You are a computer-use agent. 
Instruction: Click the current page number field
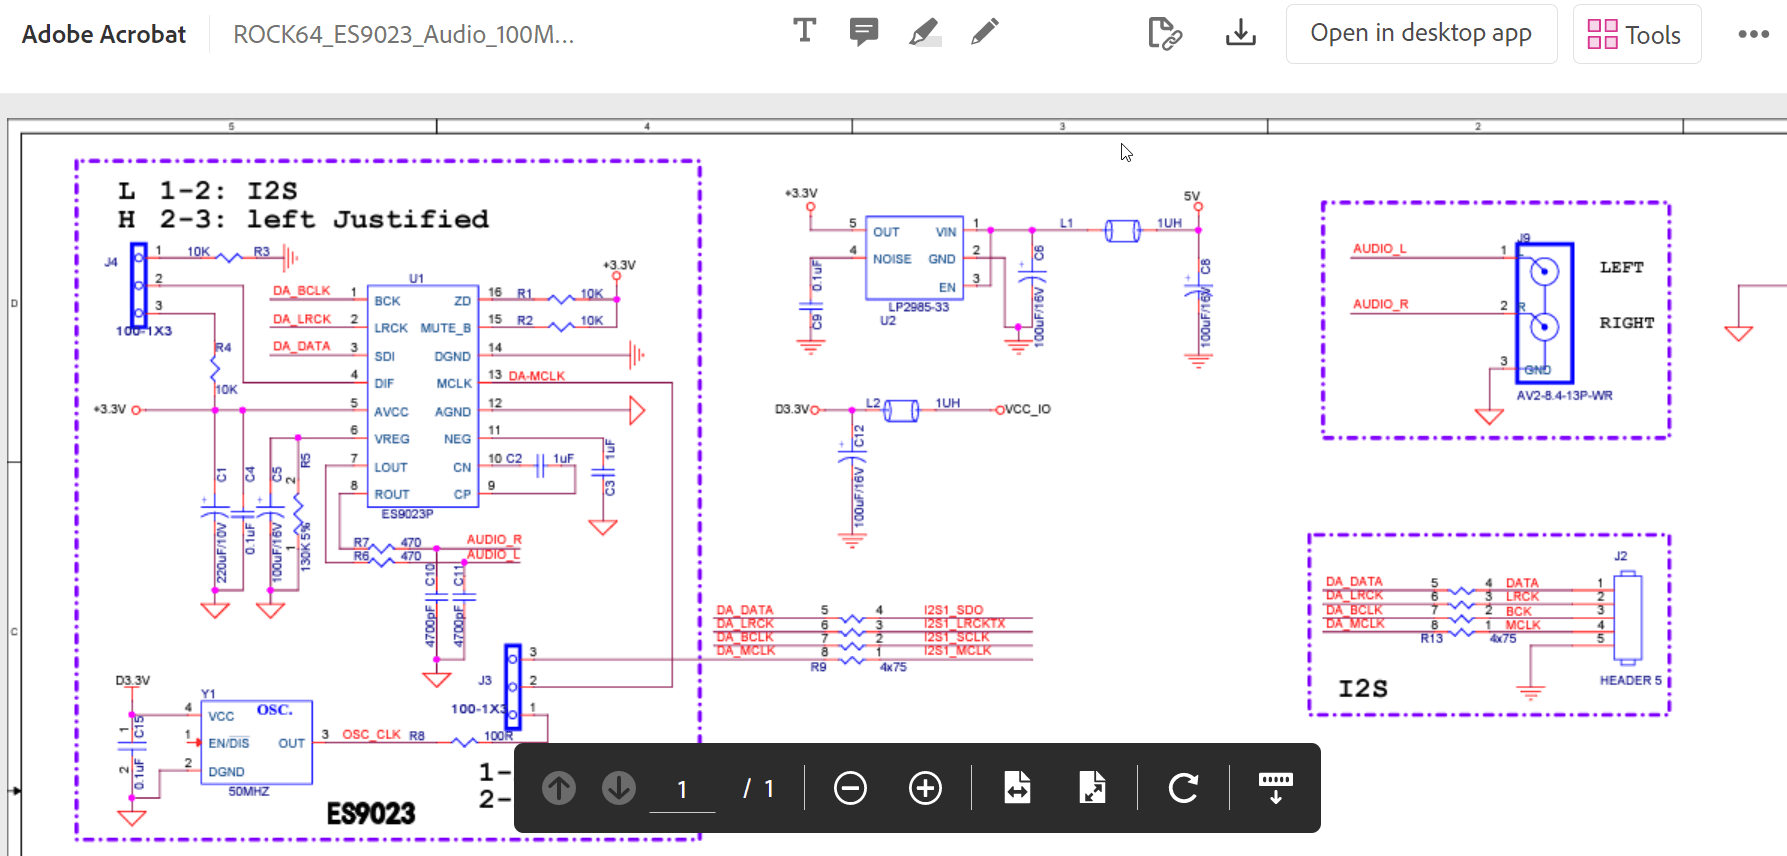click(x=682, y=789)
